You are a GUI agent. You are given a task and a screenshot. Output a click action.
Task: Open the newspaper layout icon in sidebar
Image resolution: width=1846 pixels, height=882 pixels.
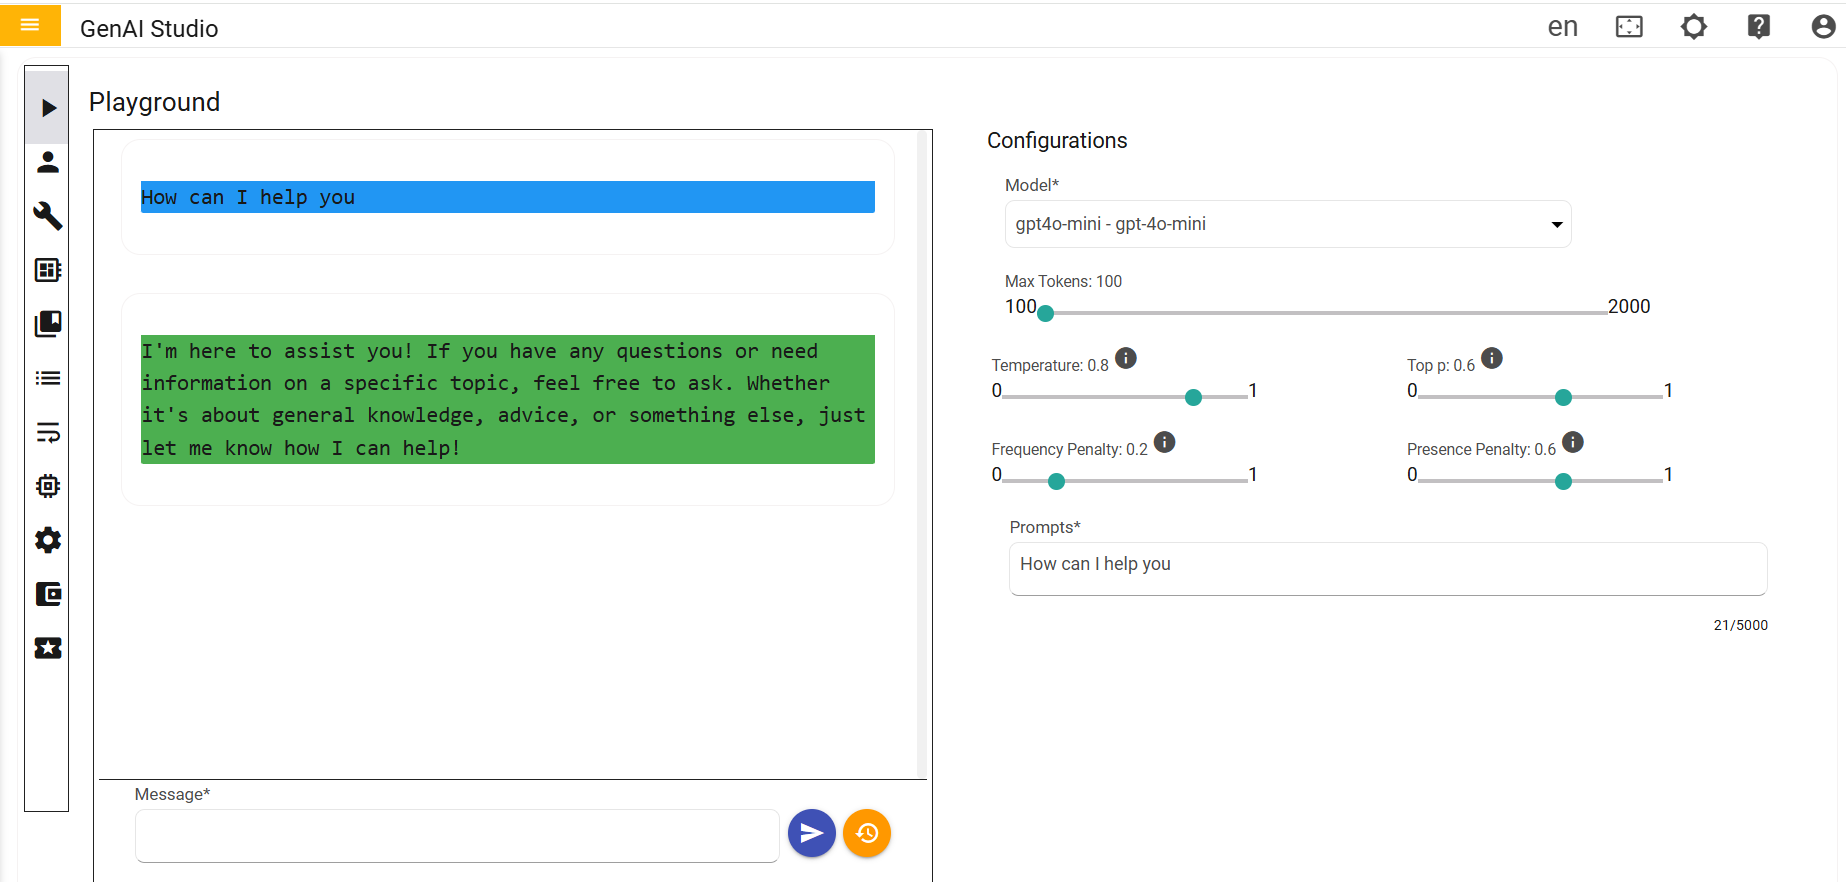coord(47,270)
